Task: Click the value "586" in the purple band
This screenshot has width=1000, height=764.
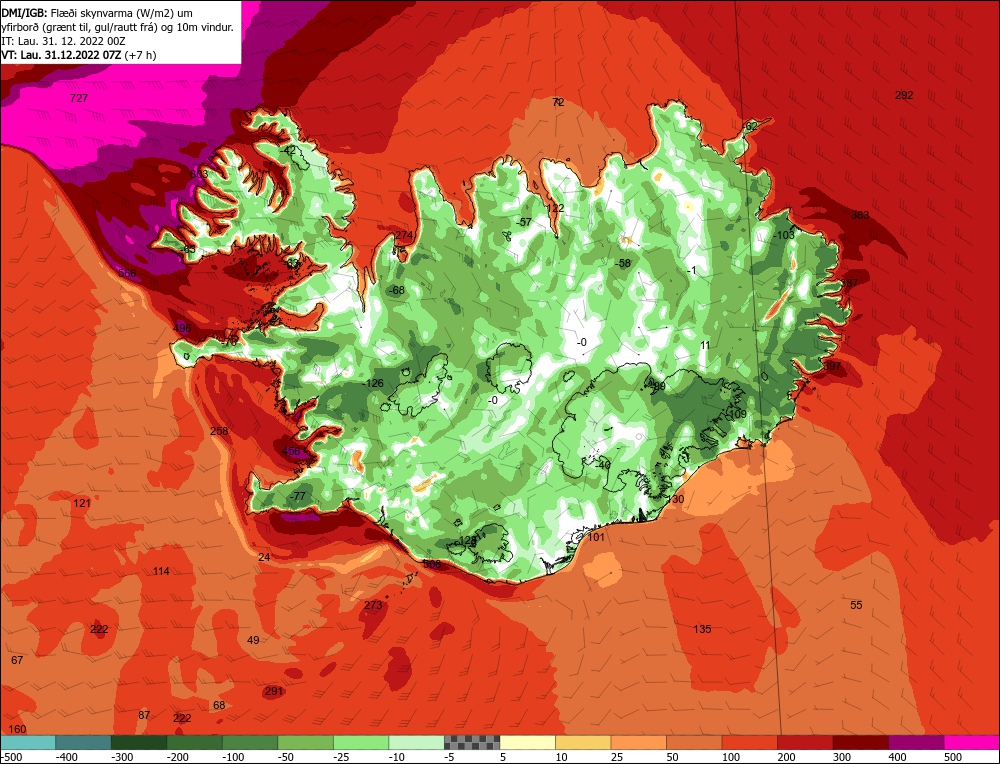Action: pos(127,274)
